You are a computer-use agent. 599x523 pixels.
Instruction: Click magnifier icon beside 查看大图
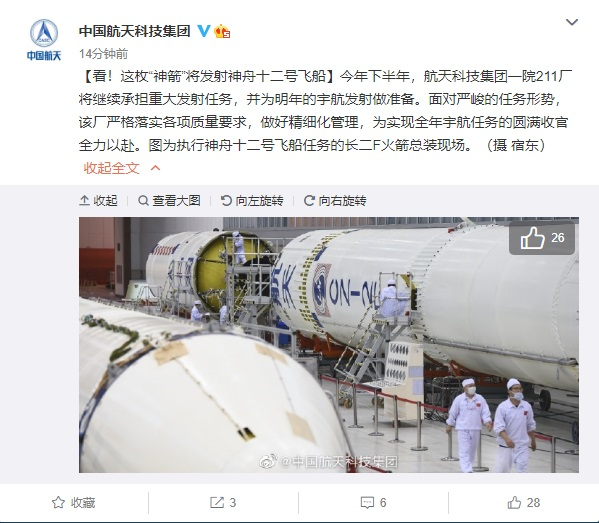pos(143,201)
